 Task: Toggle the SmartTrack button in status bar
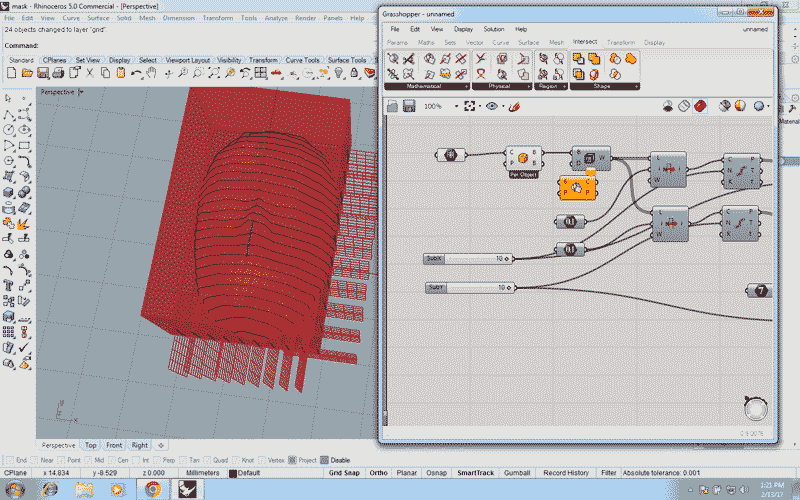pos(476,473)
